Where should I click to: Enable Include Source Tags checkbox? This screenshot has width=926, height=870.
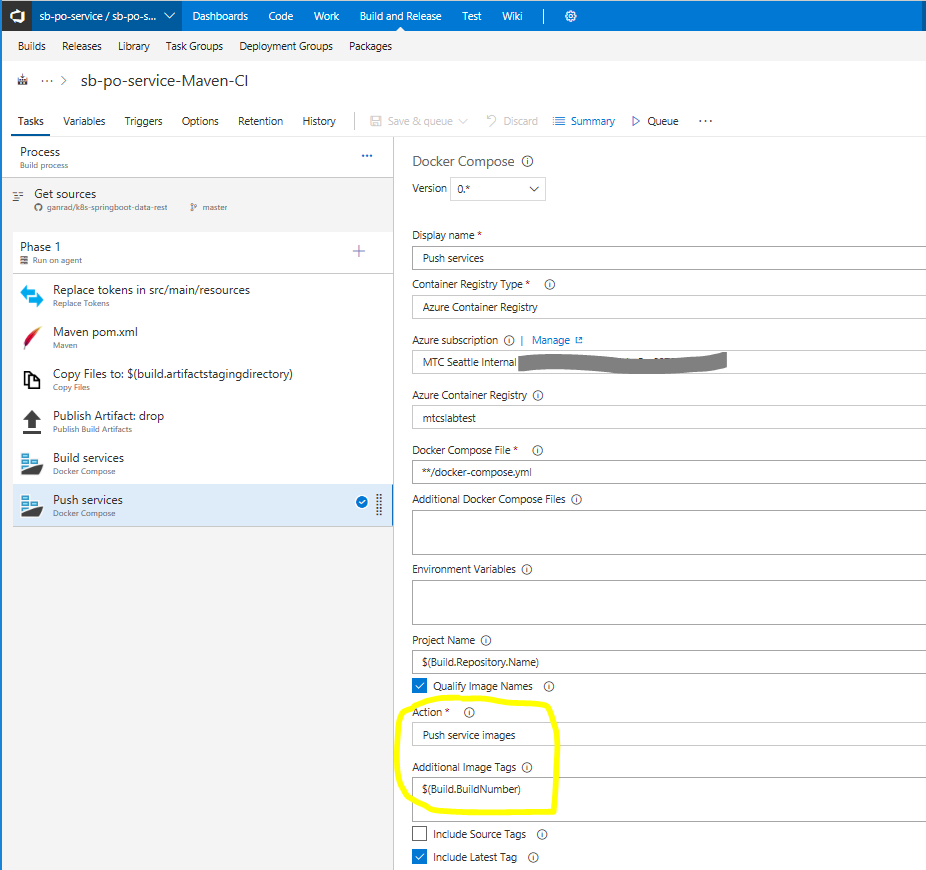tap(419, 834)
